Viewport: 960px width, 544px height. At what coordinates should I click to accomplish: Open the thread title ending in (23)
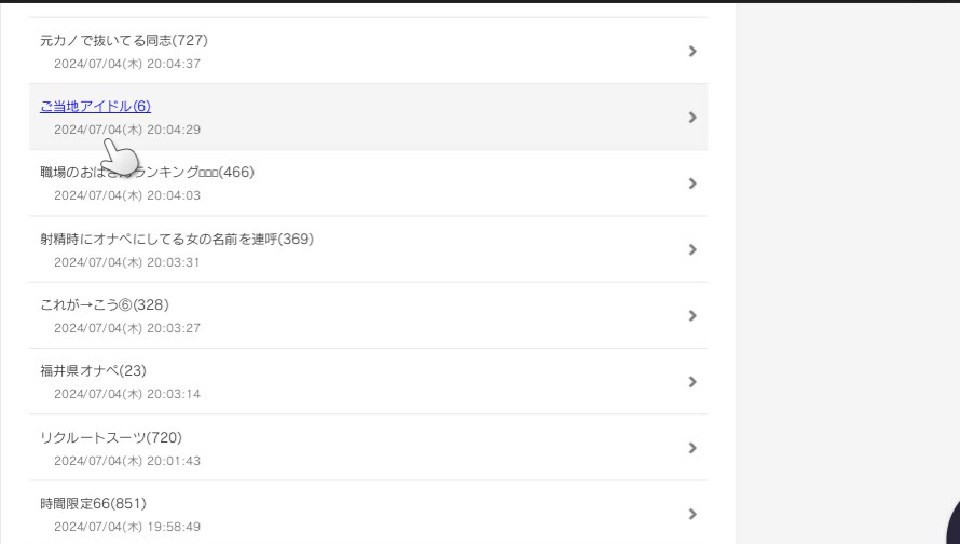point(93,371)
